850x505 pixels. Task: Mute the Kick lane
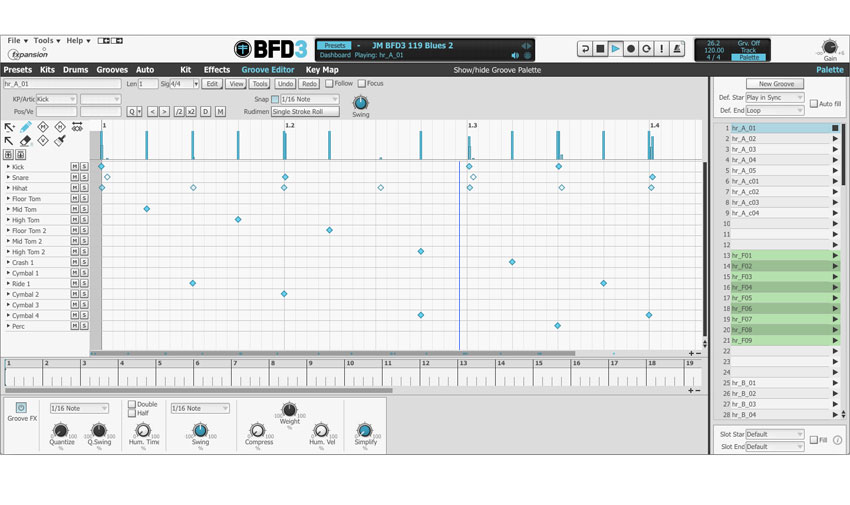75,166
